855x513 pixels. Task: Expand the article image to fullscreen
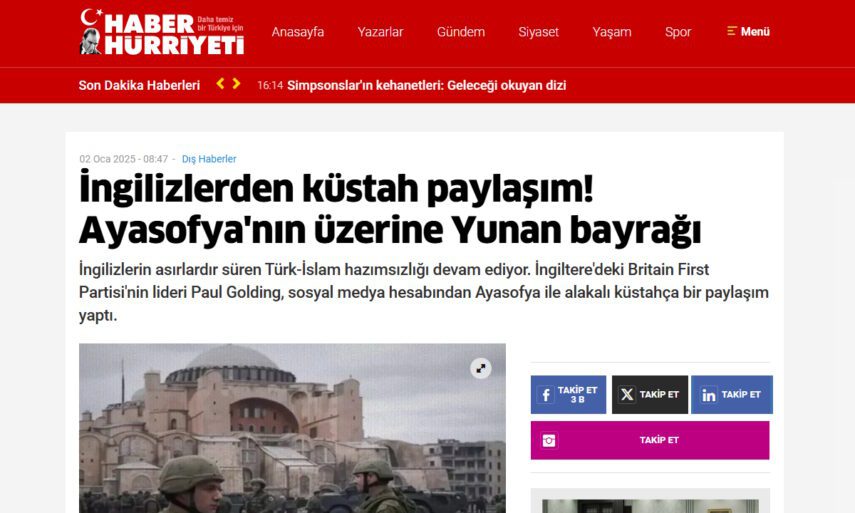[480, 369]
